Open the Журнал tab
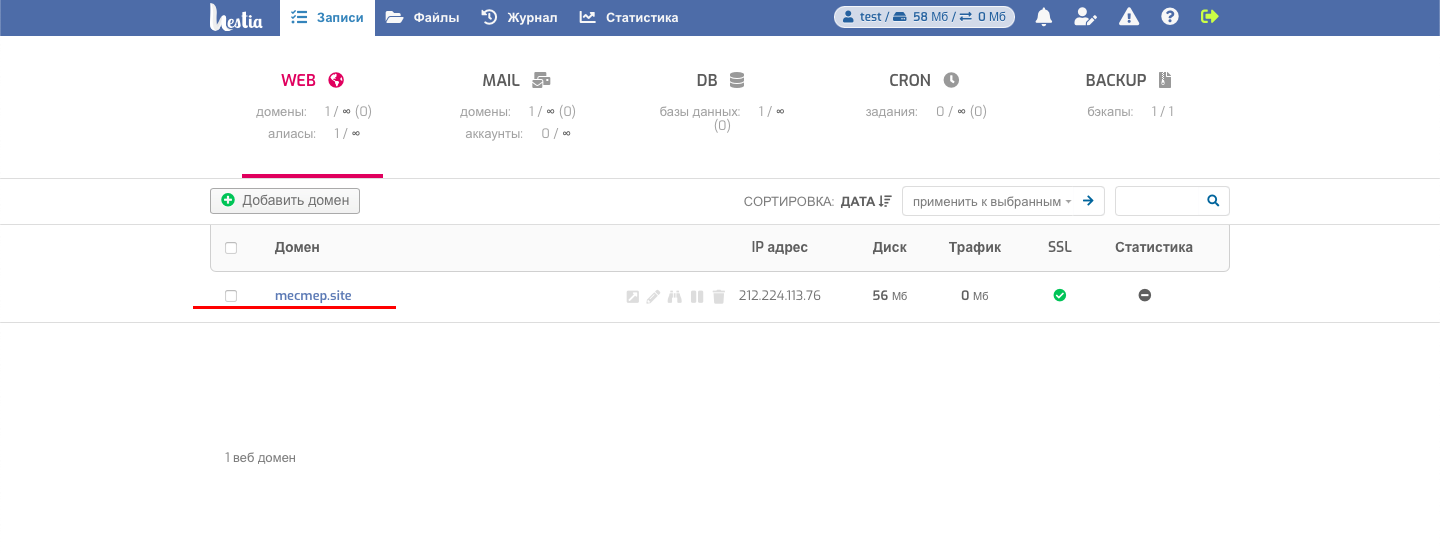 [519, 17]
